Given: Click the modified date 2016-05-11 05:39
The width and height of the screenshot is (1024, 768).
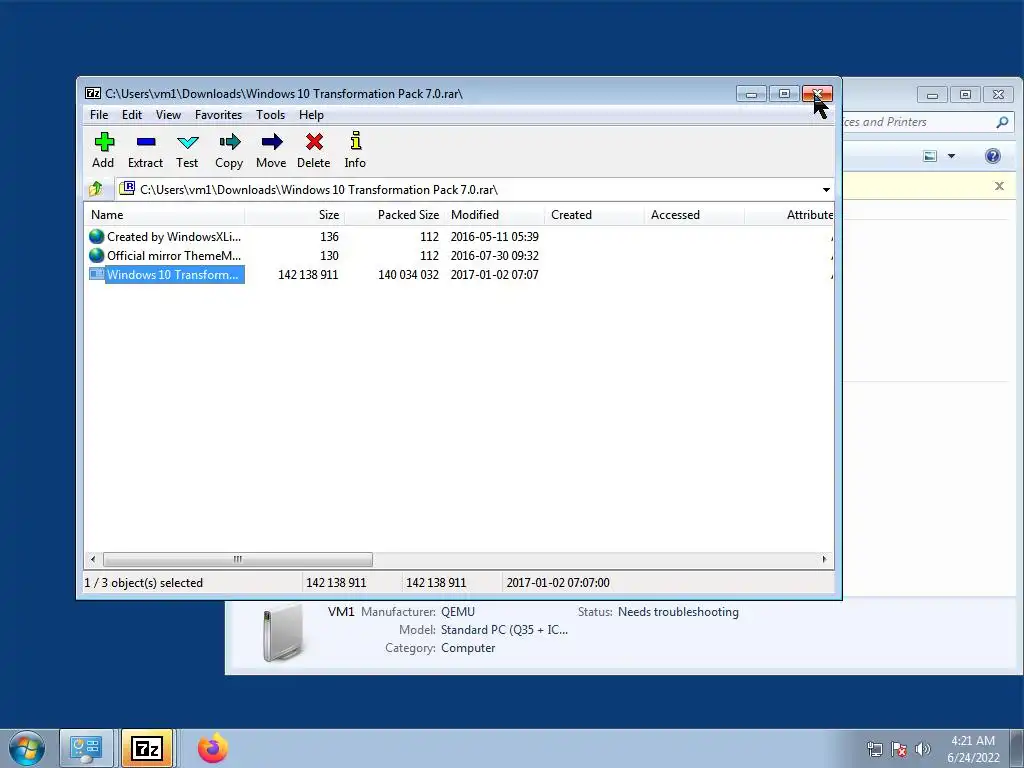Looking at the screenshot, I should pyautogui.click(x=494, y=236).
